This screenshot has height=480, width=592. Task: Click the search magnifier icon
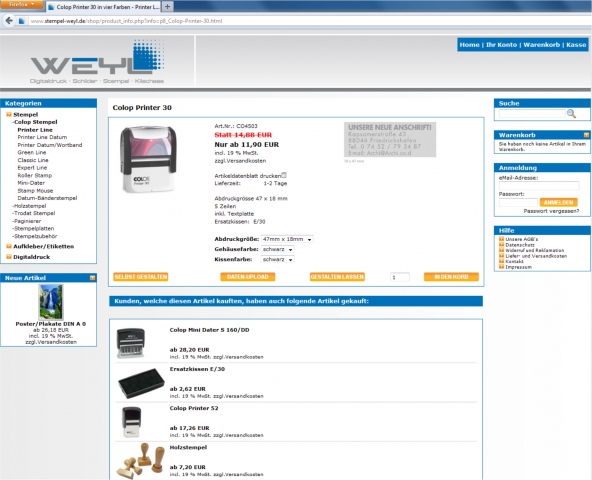571,114
